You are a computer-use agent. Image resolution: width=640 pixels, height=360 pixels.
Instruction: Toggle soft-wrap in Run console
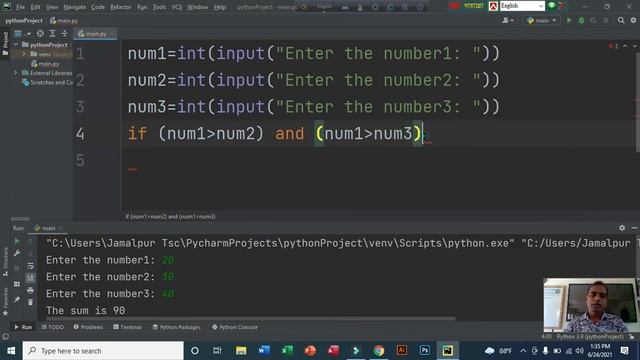30,266
